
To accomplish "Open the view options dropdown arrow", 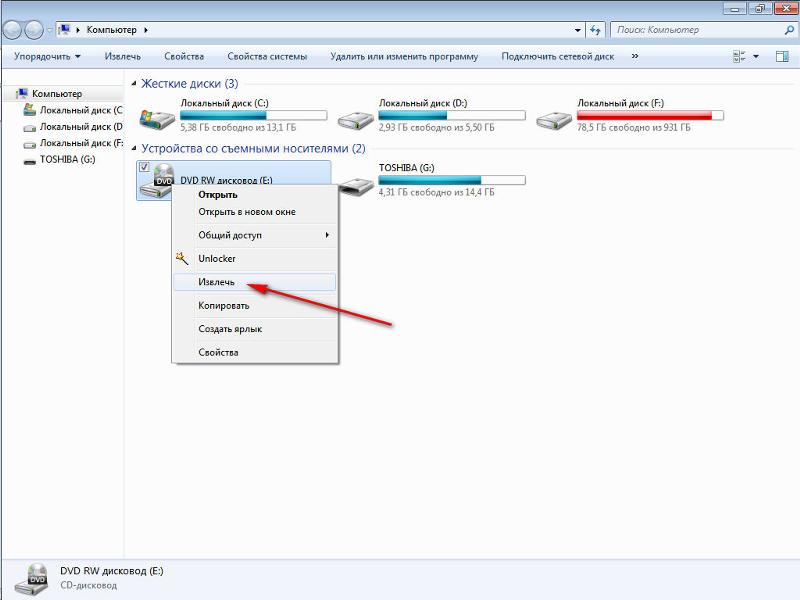I will (756, 56).
